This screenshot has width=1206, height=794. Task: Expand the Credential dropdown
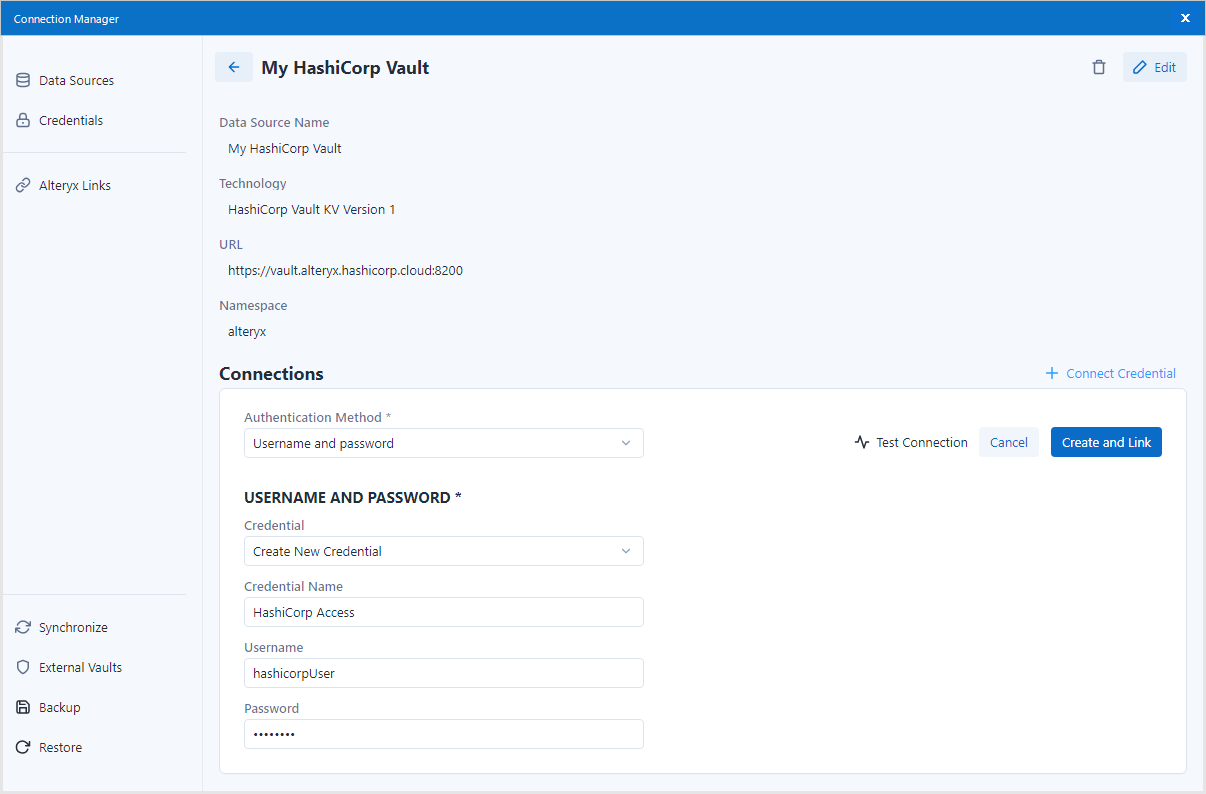pyautogui.click(x=443, y=551)
